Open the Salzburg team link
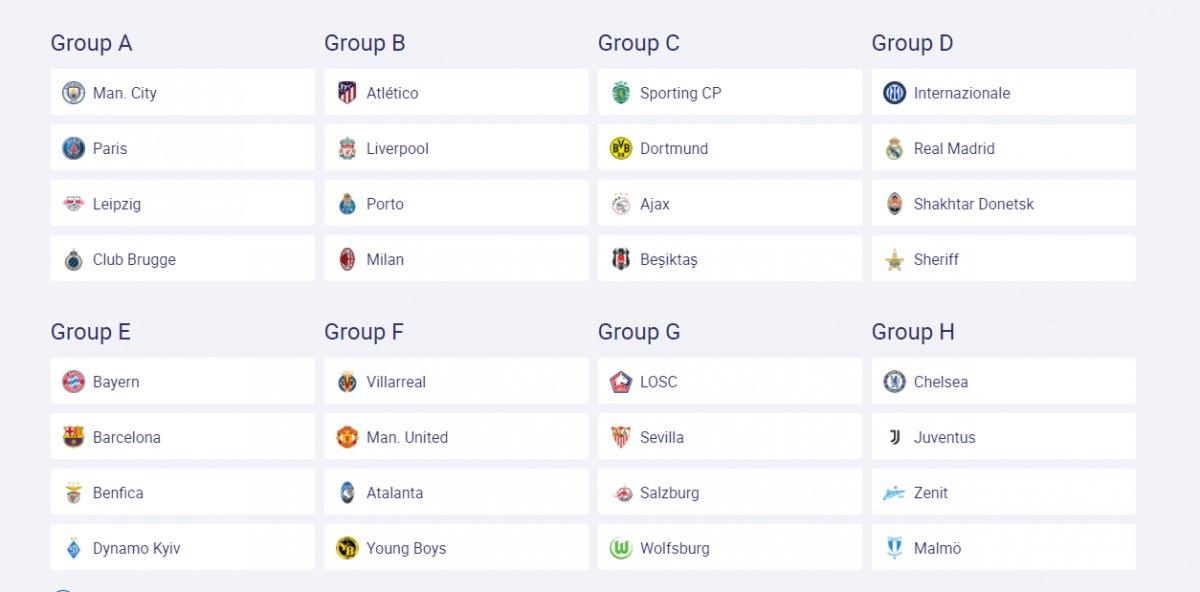This screenshot has height=592, width=1200. coord(669,493)
